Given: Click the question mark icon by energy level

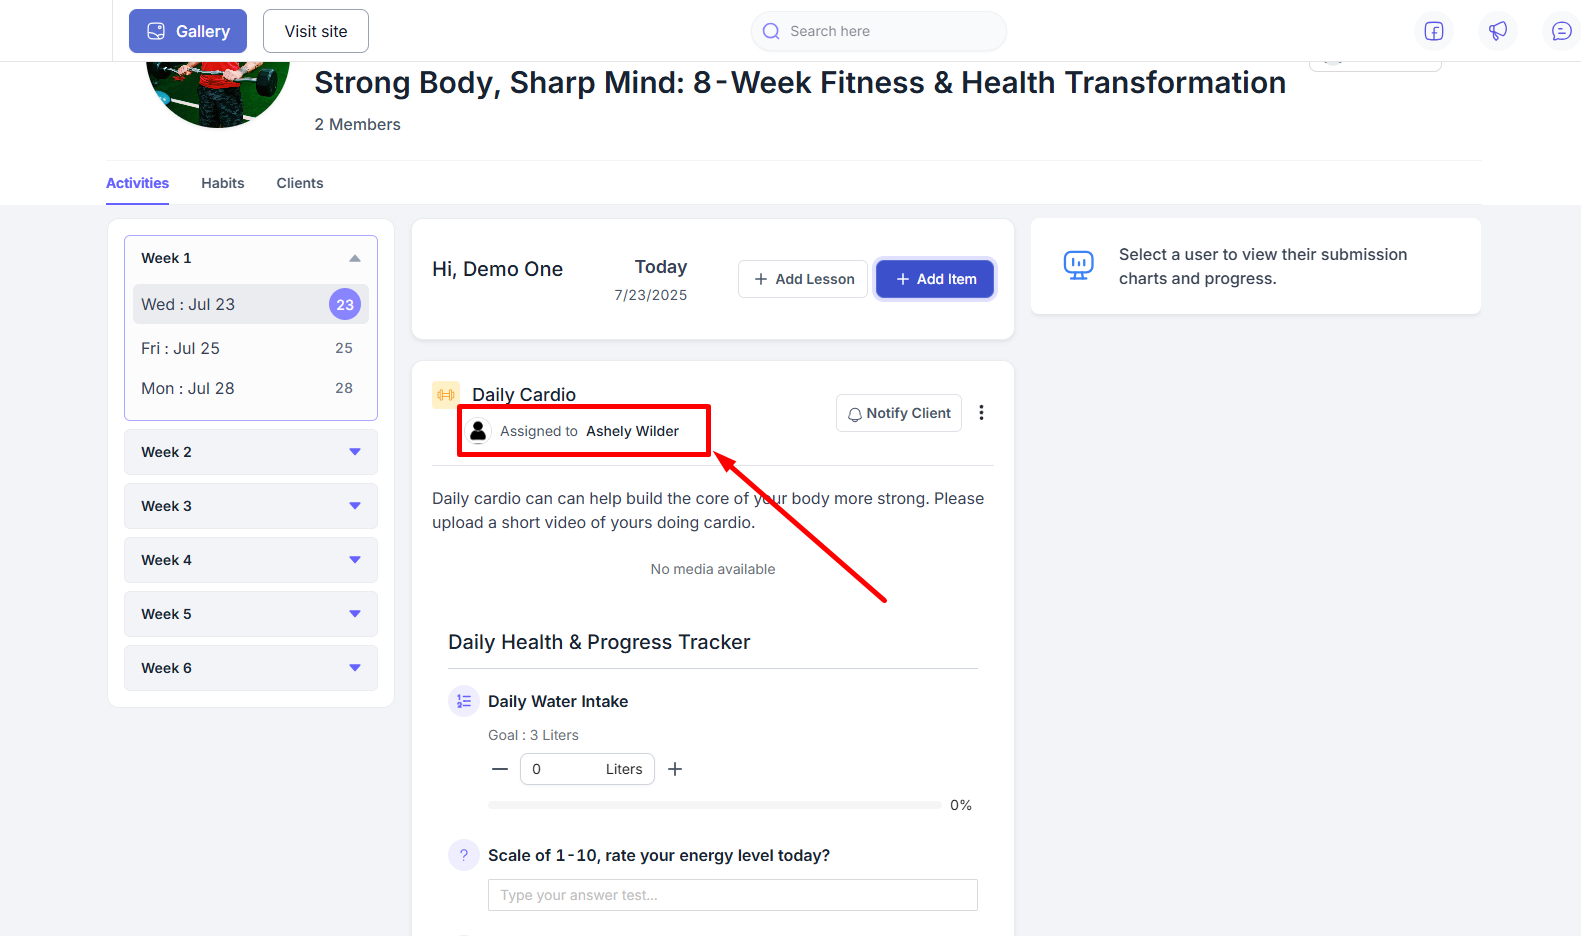Looking at the screenshot, I should (x=464, y=855).
